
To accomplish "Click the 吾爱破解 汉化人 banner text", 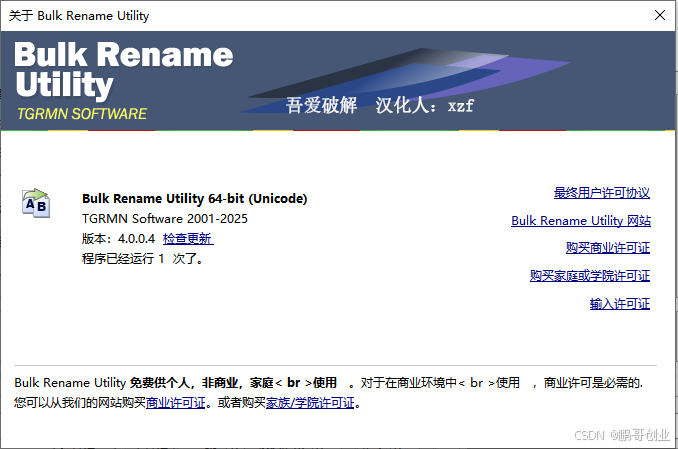I will tap(380, 105).
